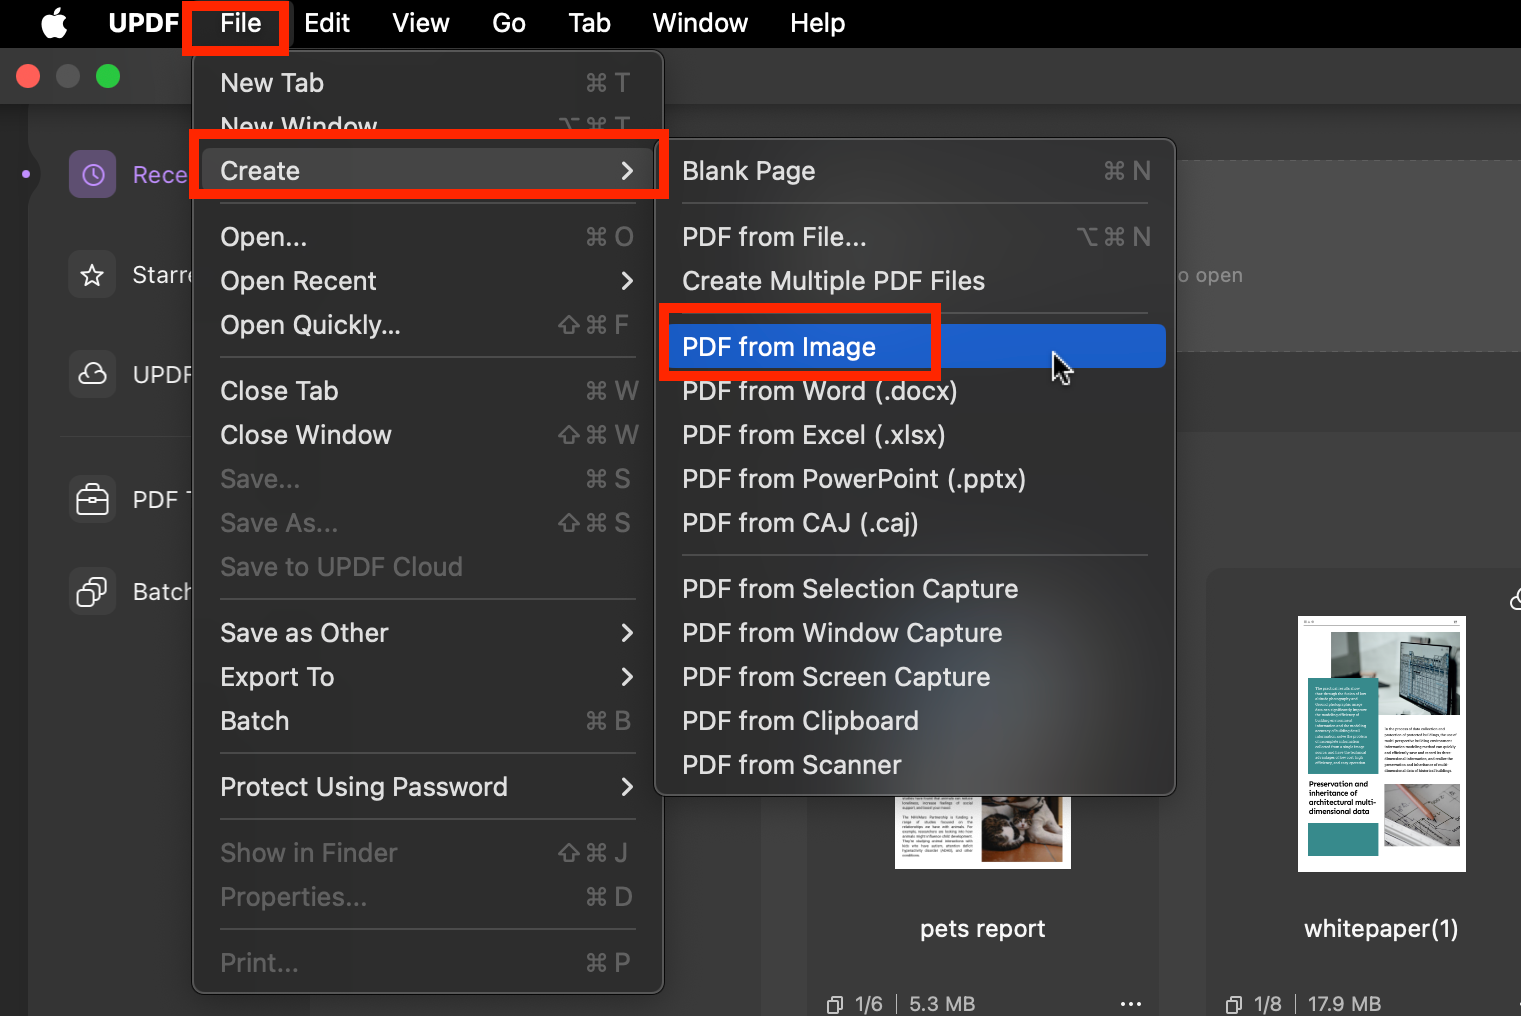
Task: Click the more options ellipsis under pets report
Action: pyautogui.click(x=1130, y=1003)
